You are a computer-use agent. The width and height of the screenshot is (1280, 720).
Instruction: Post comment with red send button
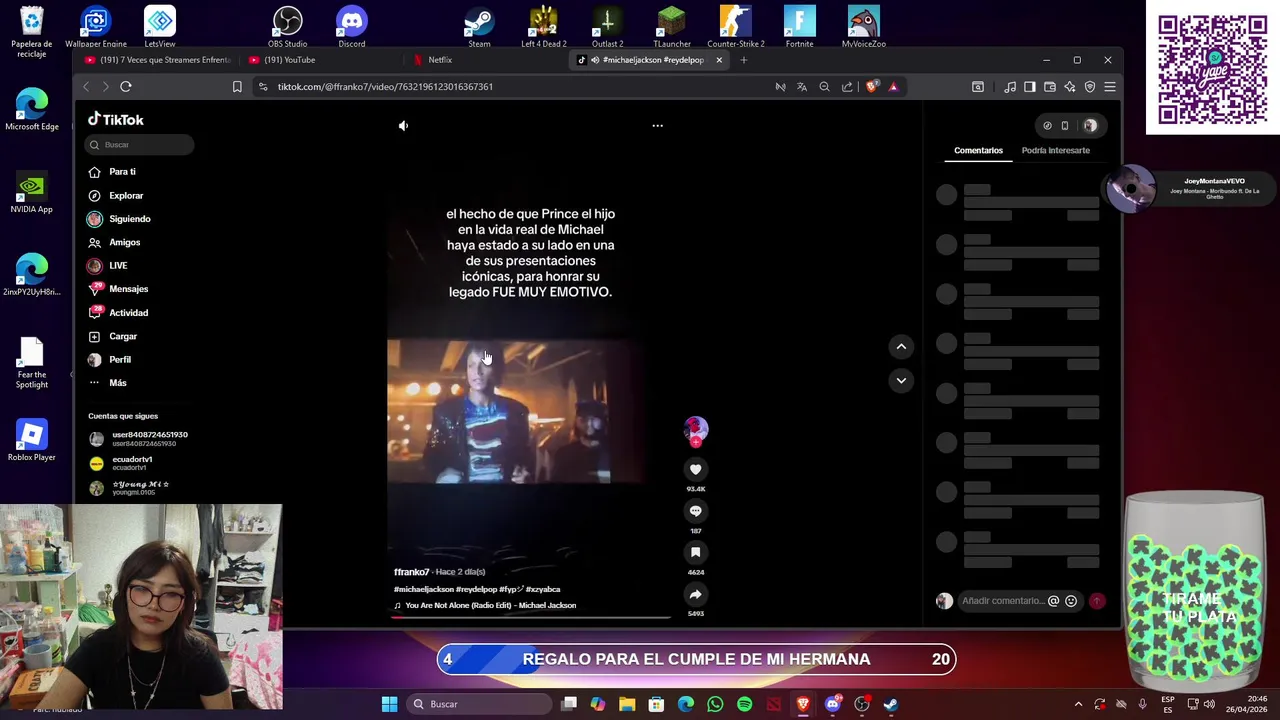(1097, 601)
